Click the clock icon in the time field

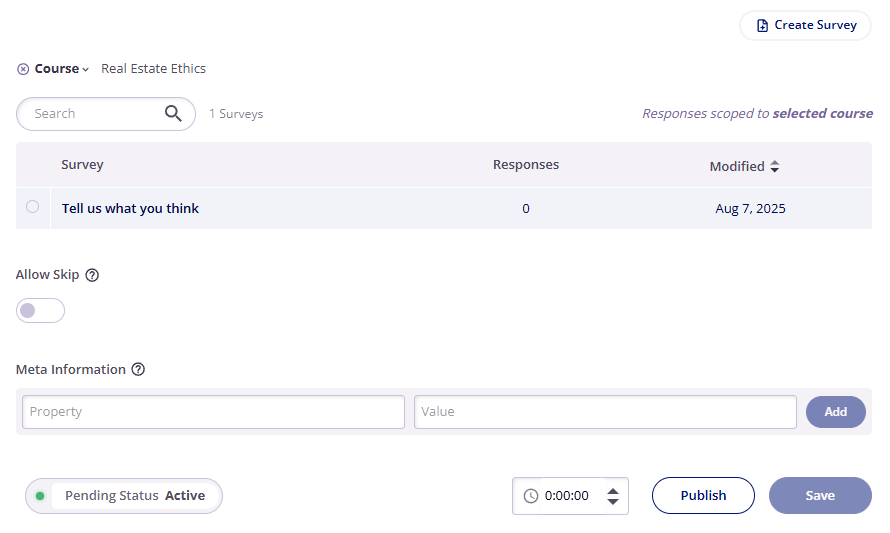tap(531, 496)
